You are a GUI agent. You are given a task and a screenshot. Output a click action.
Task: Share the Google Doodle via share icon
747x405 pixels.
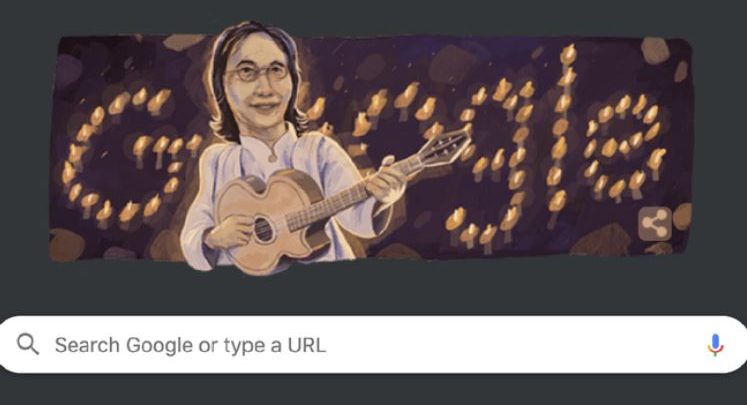(655, 223)
